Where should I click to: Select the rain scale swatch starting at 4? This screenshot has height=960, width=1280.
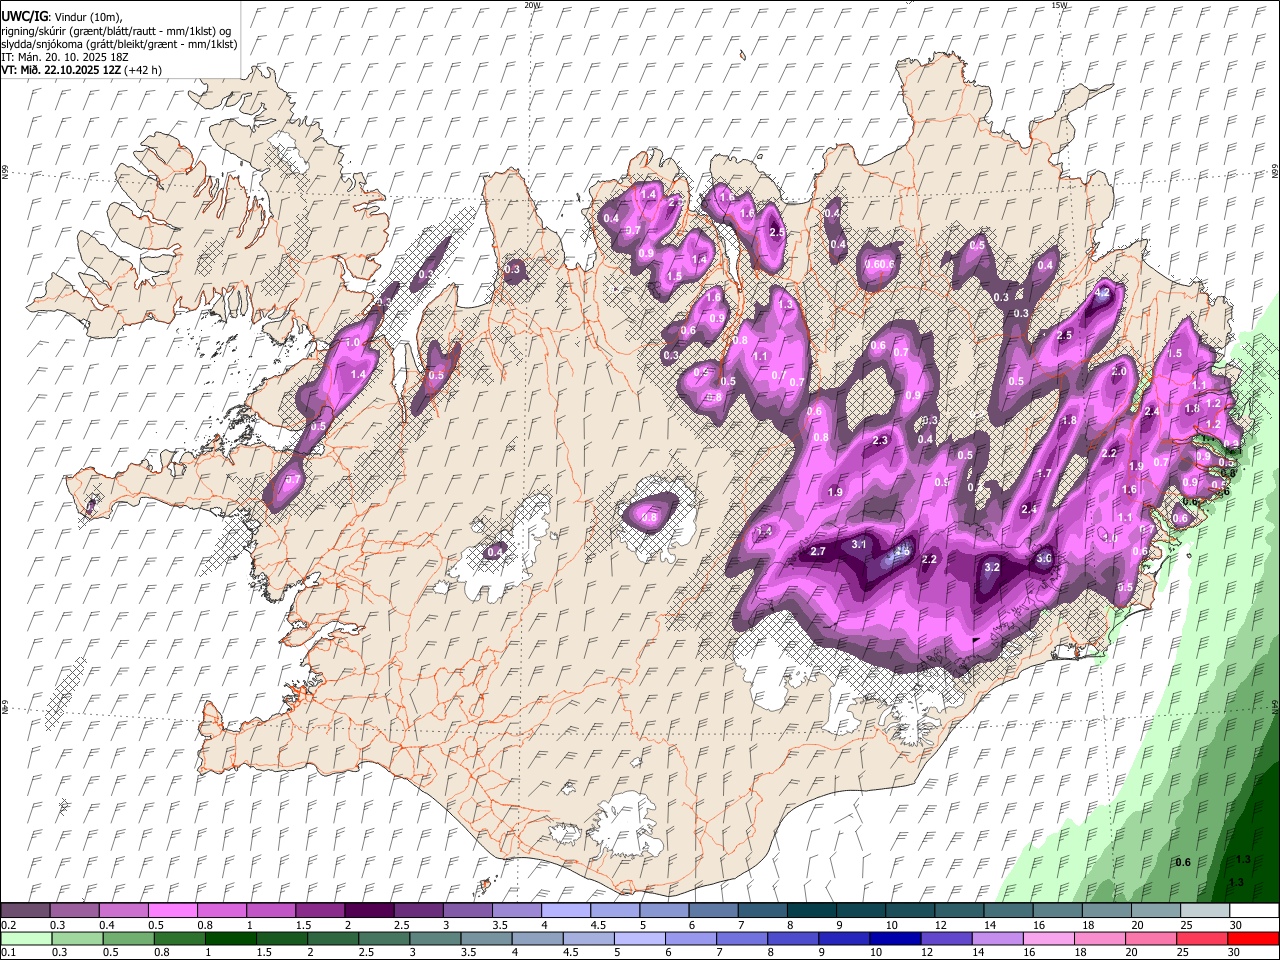(536, 938)
